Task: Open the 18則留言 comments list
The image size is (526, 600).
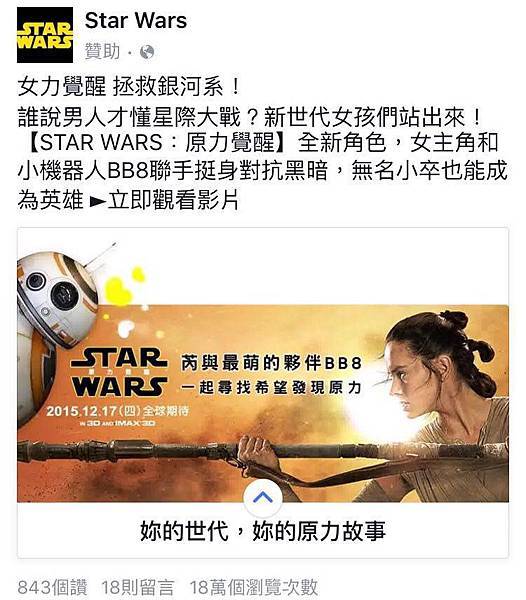Action: 138,588
